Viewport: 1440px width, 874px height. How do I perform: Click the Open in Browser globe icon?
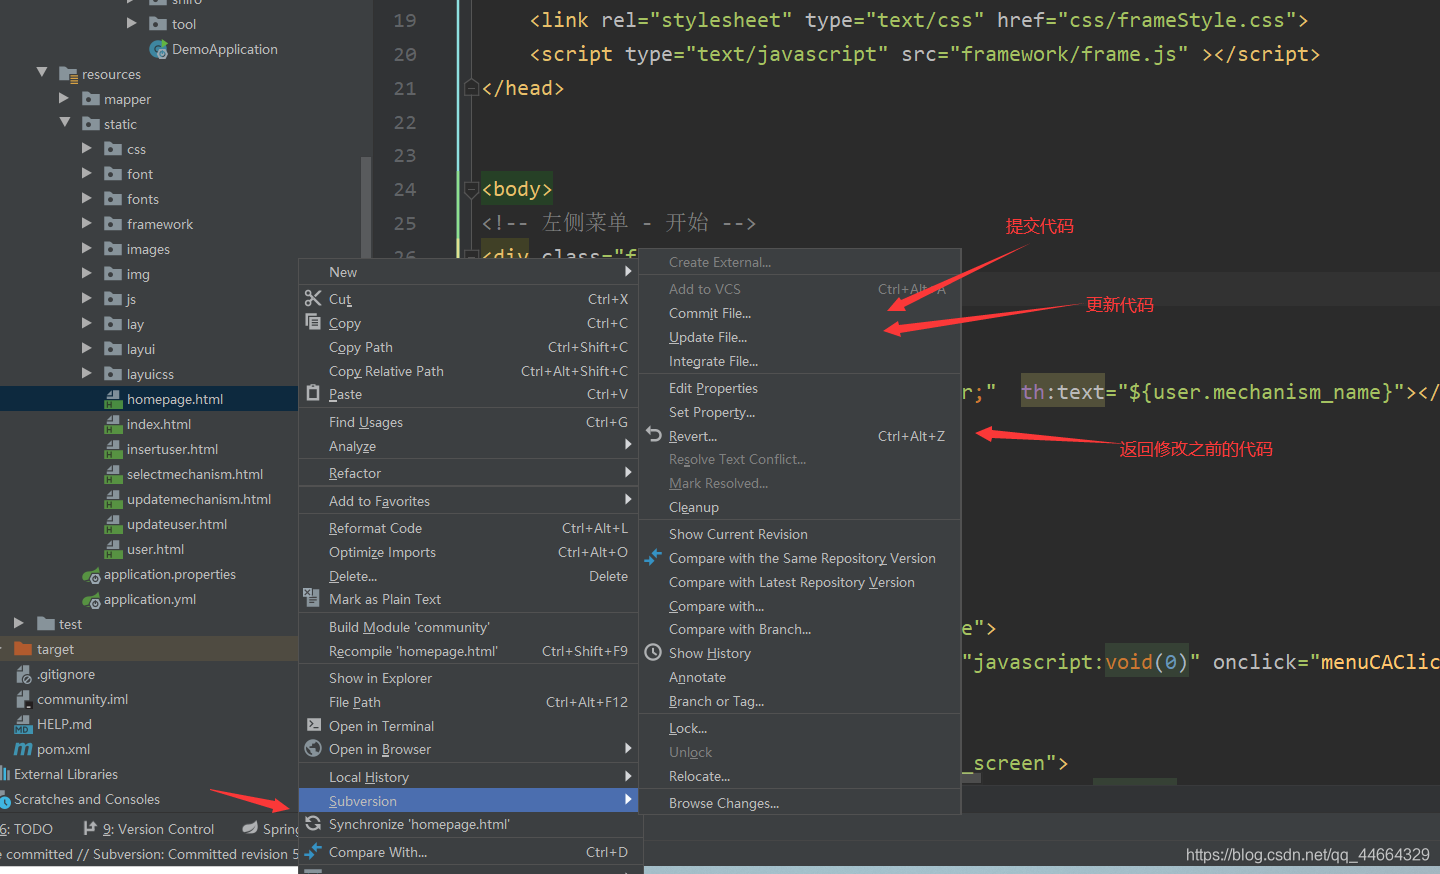[313, 748]
